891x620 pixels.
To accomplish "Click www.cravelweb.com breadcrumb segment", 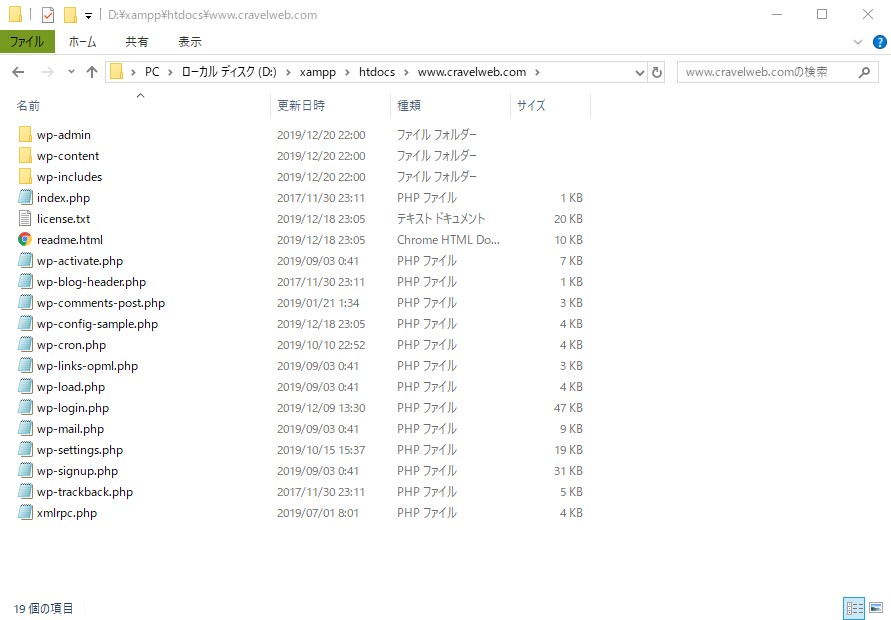I will (472, 72).
